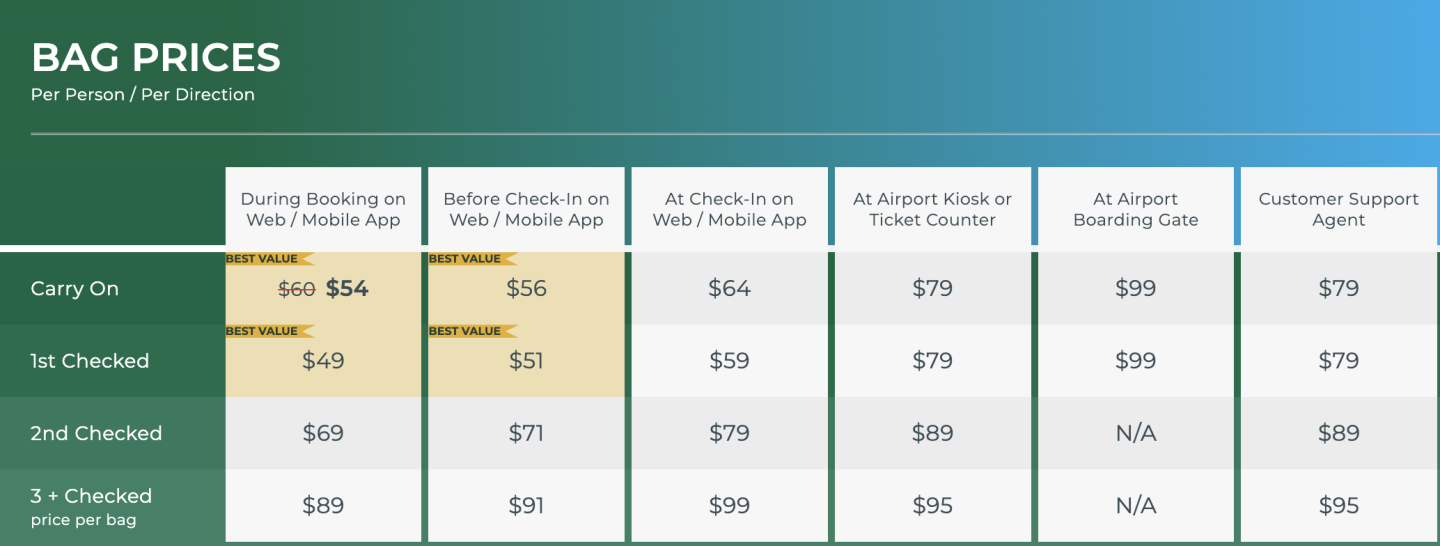Image resolution: width=1440 pixels, height=546 pixels.
Task: Click the 1st Checked row label
Action: [90, 361]
